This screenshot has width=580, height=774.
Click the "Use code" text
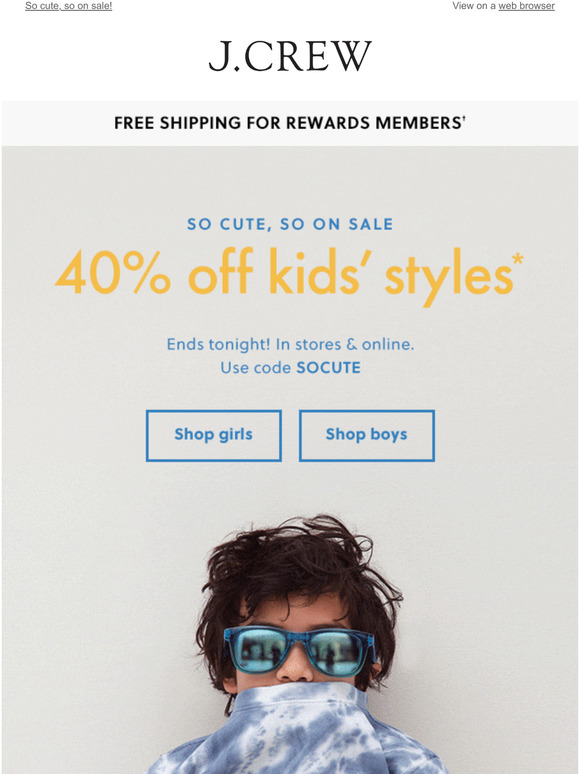coord(255,368)
